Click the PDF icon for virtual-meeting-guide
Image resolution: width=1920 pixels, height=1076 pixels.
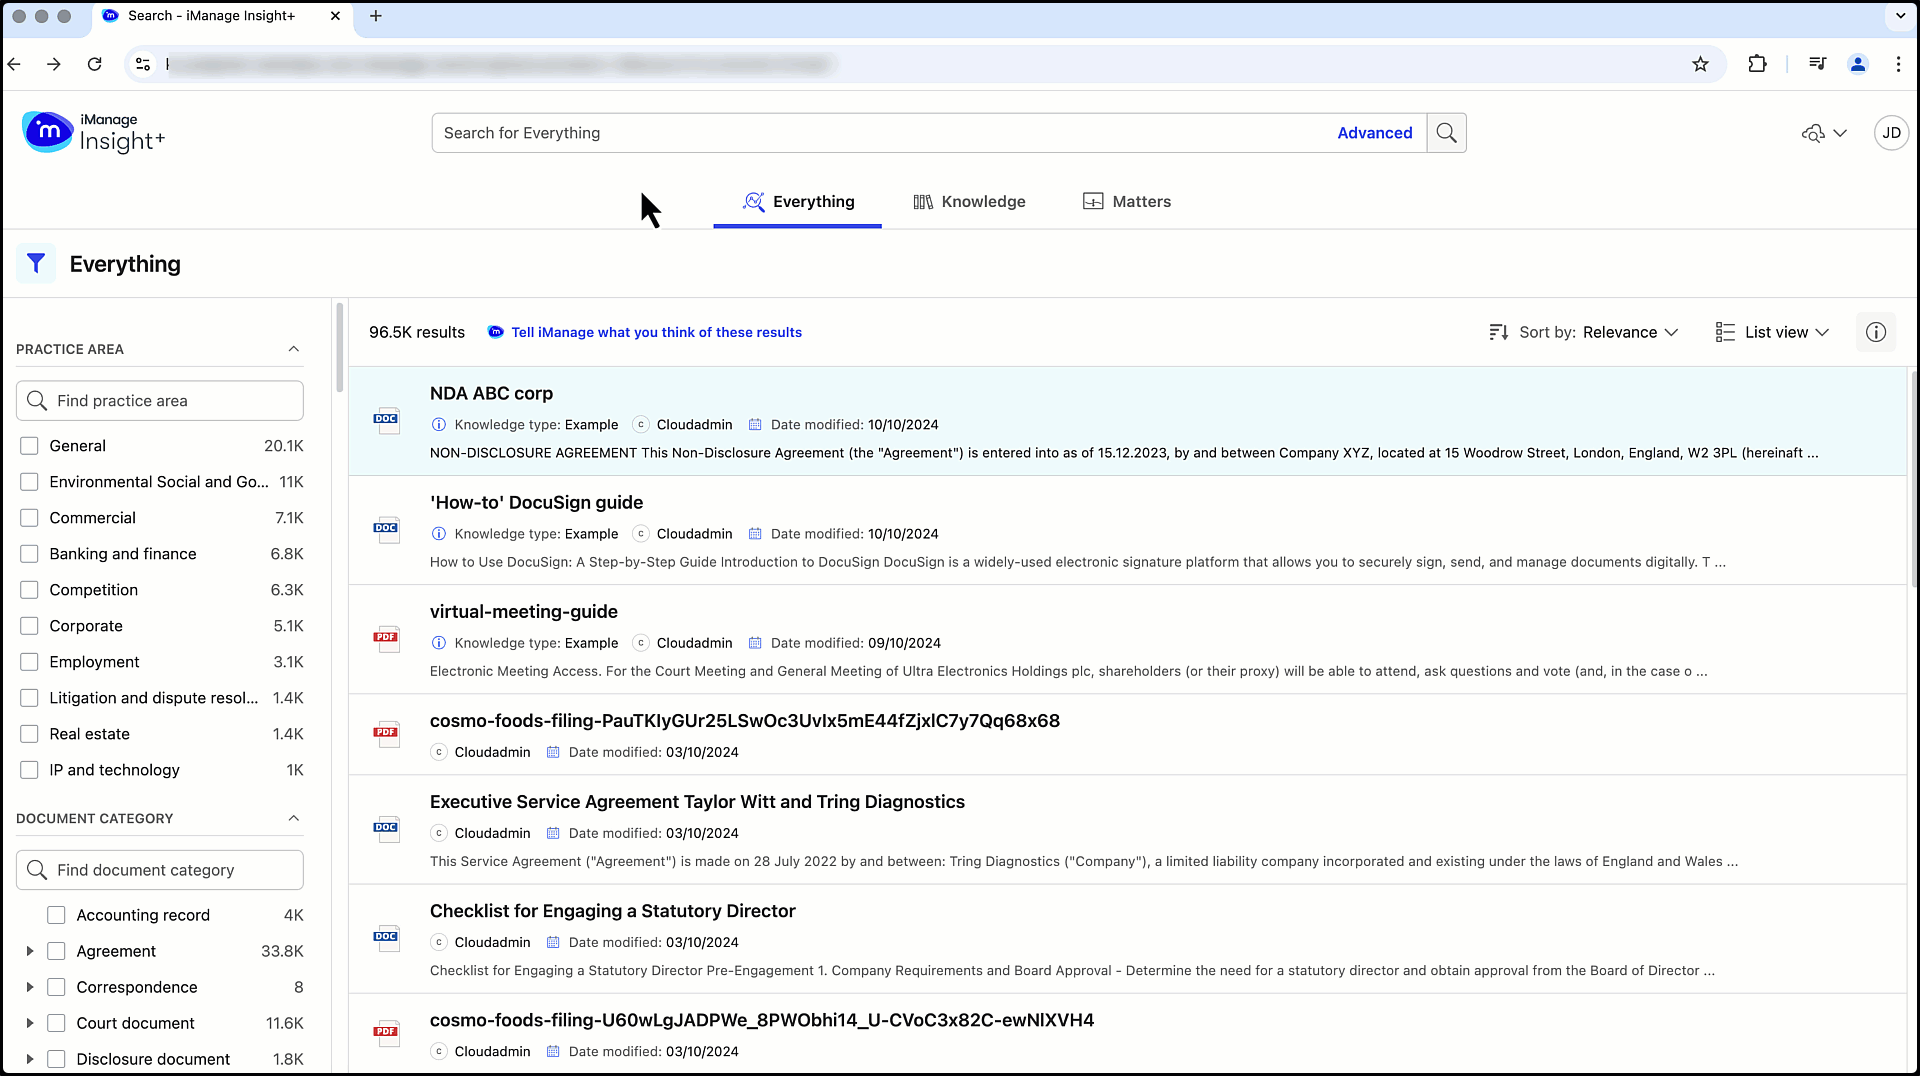[x=386, y=638]
